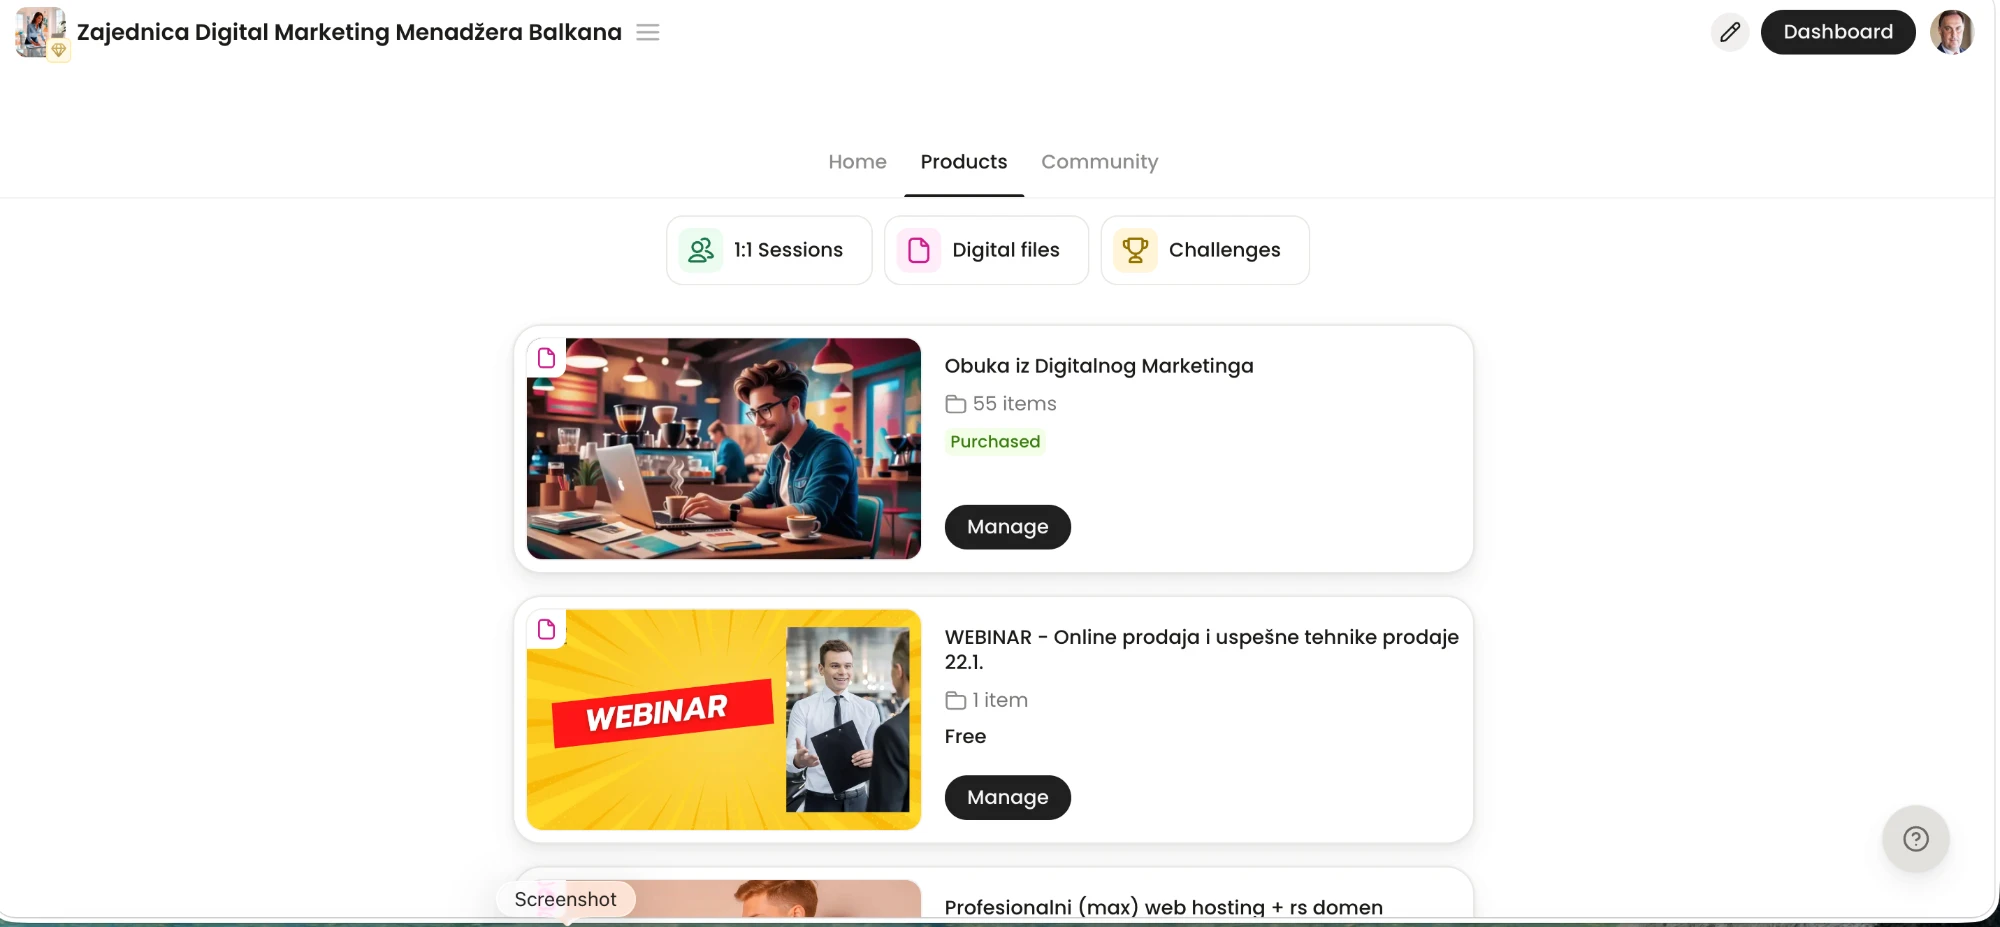Click the 55 items text
Screen dimensions: 2000x927
pyautogui.click(x=1014, y=404)
